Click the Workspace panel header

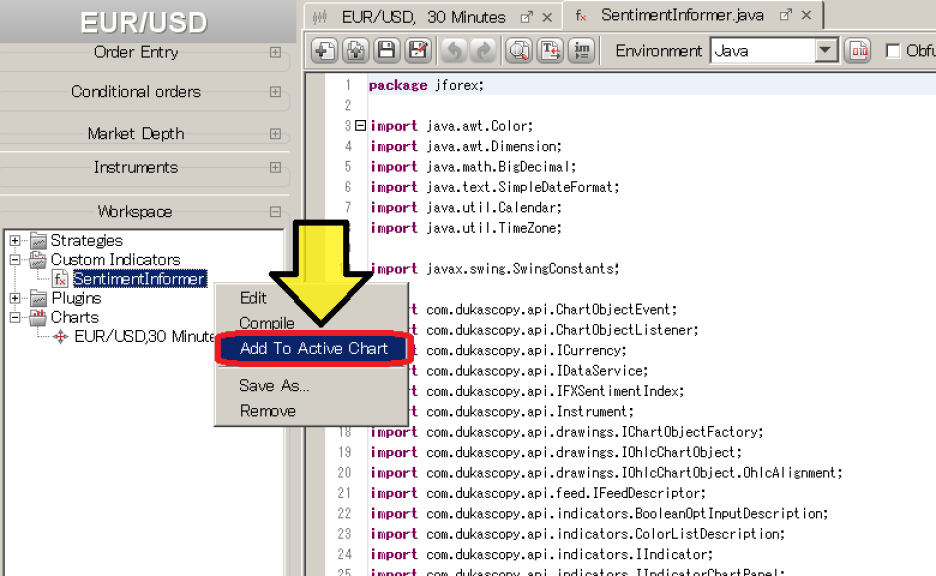[x=136, y=211]
